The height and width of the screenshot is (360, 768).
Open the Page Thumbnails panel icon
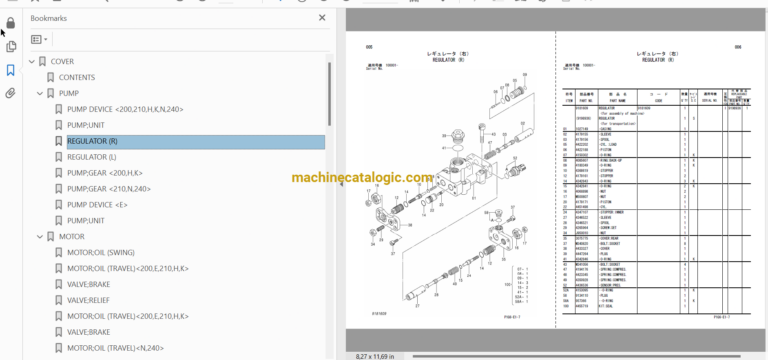(11, 47)
